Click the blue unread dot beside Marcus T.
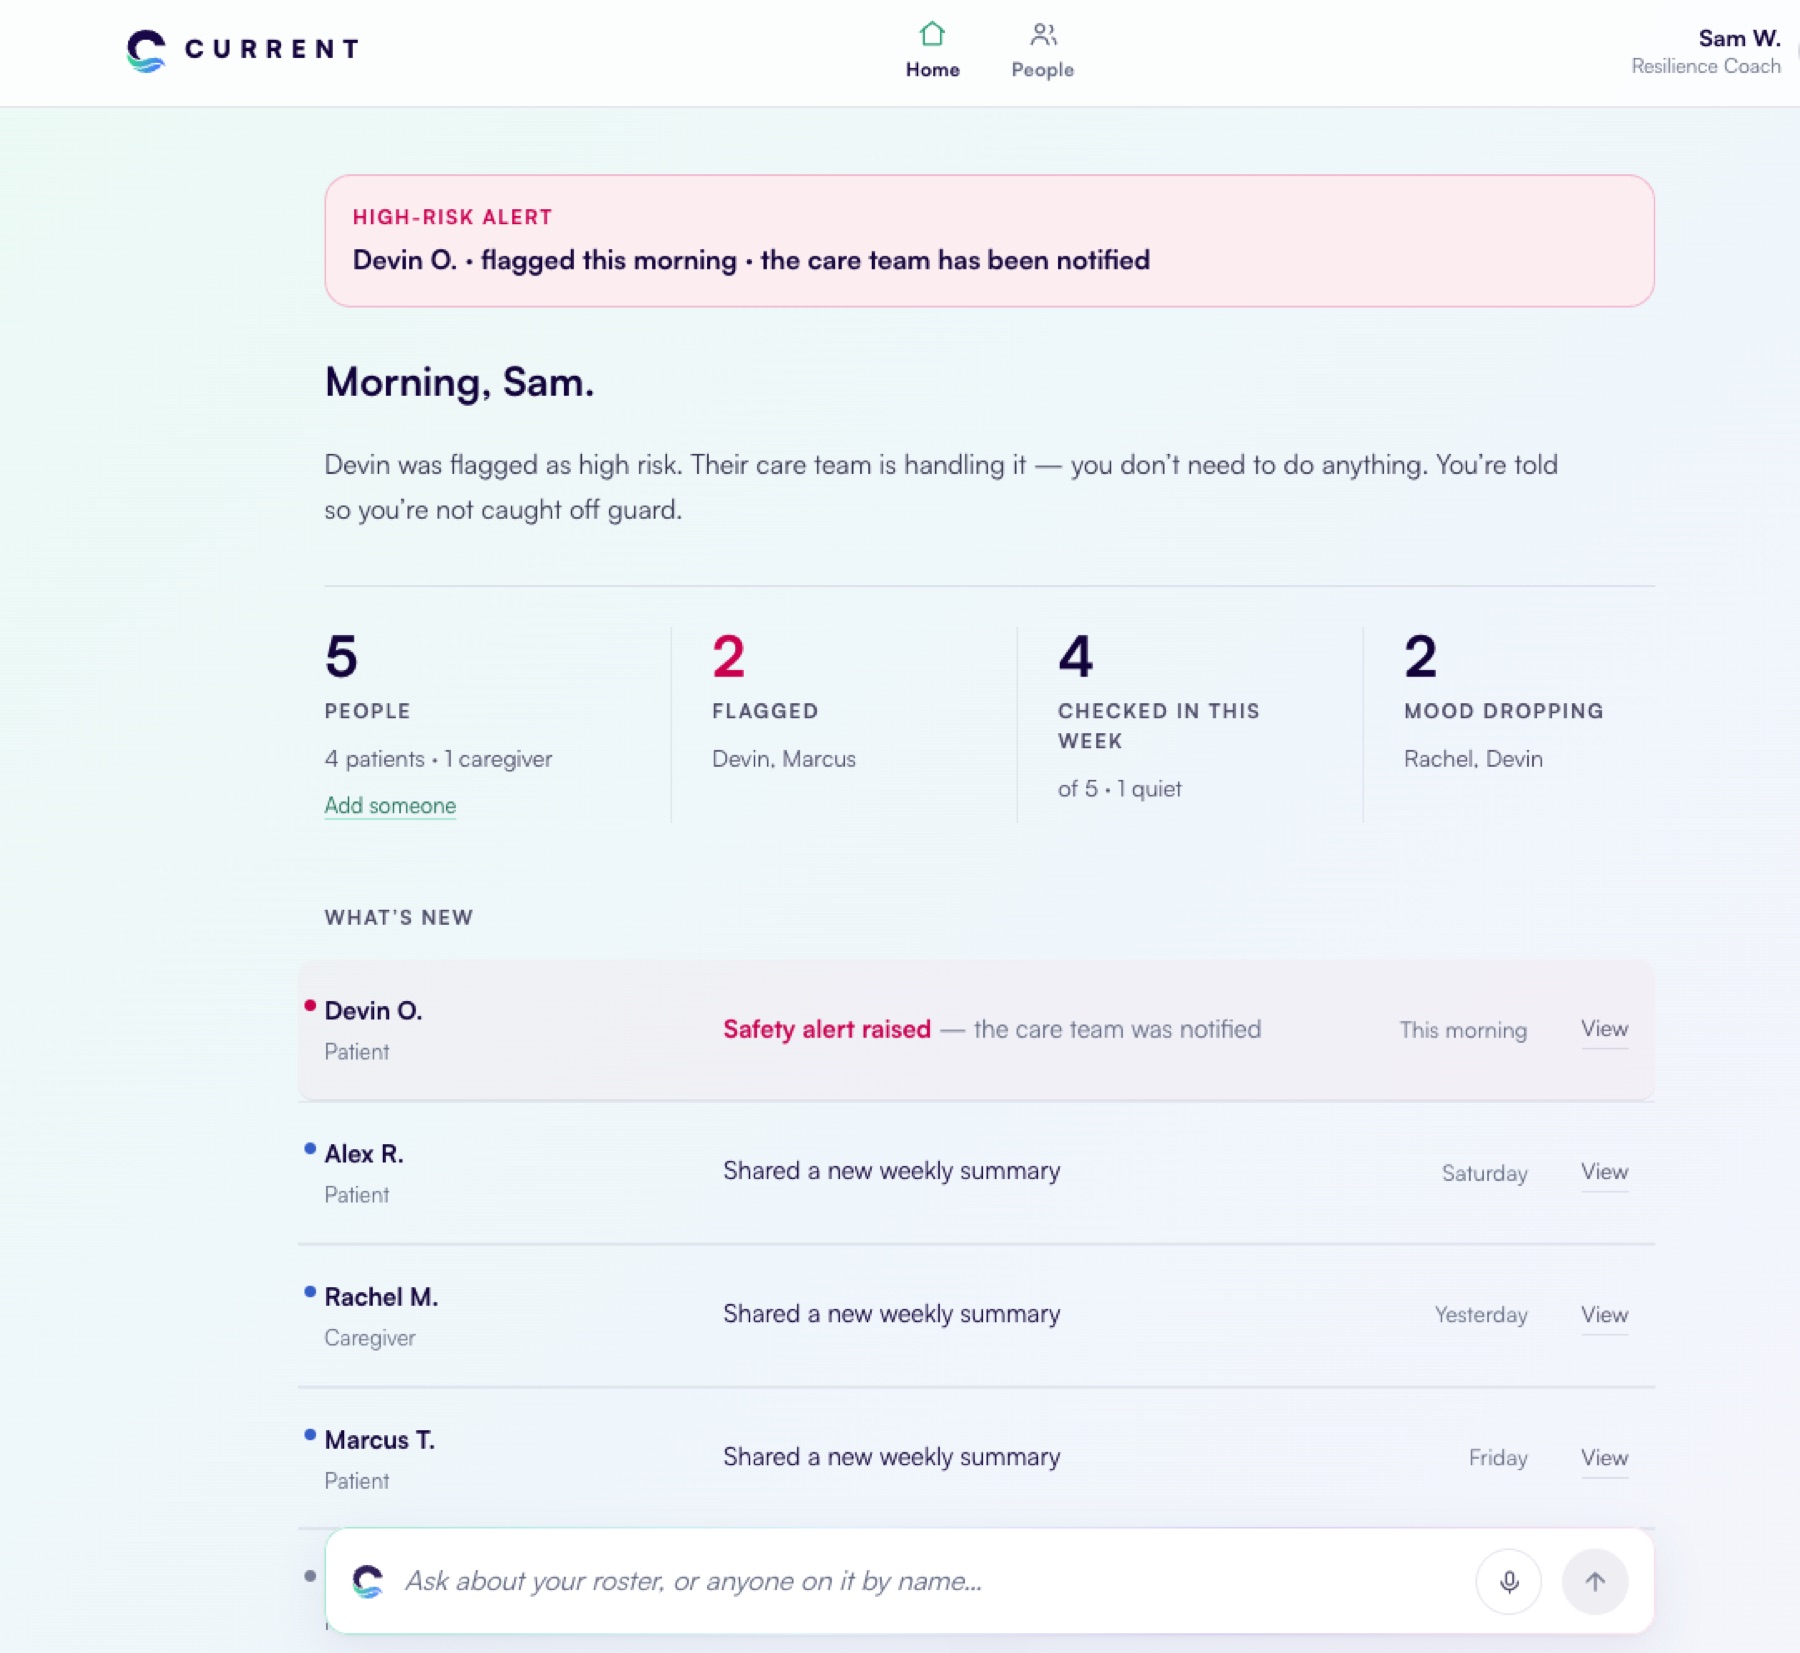The width and height of the screenshot is (1800, 1653). pos(310,1435)
